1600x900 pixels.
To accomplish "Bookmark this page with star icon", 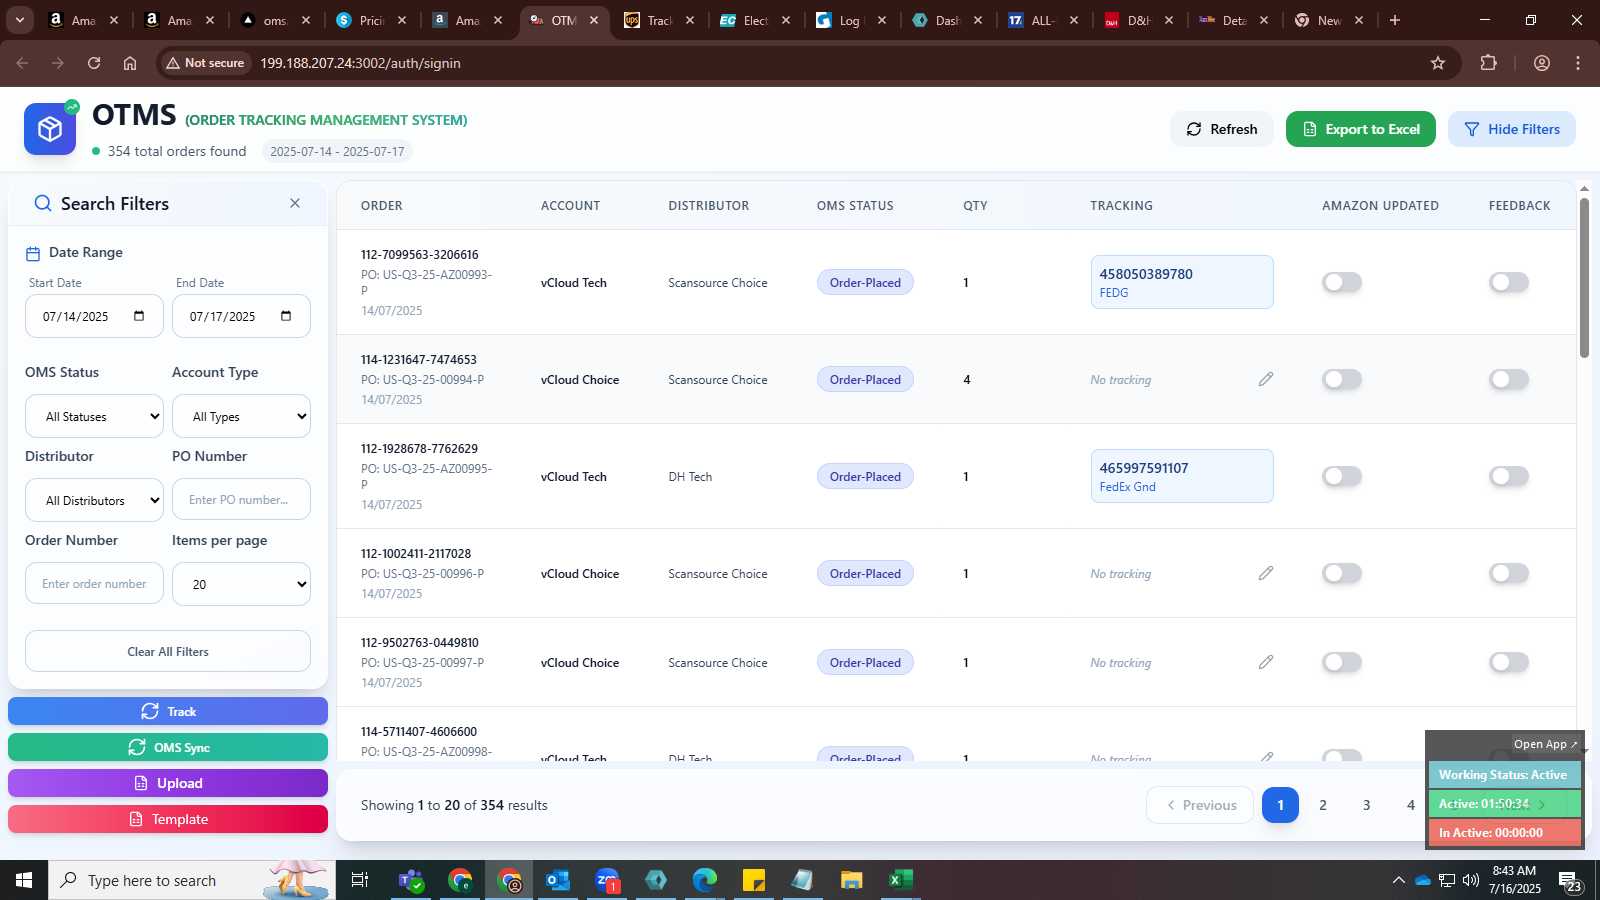I will [1438, 63].
